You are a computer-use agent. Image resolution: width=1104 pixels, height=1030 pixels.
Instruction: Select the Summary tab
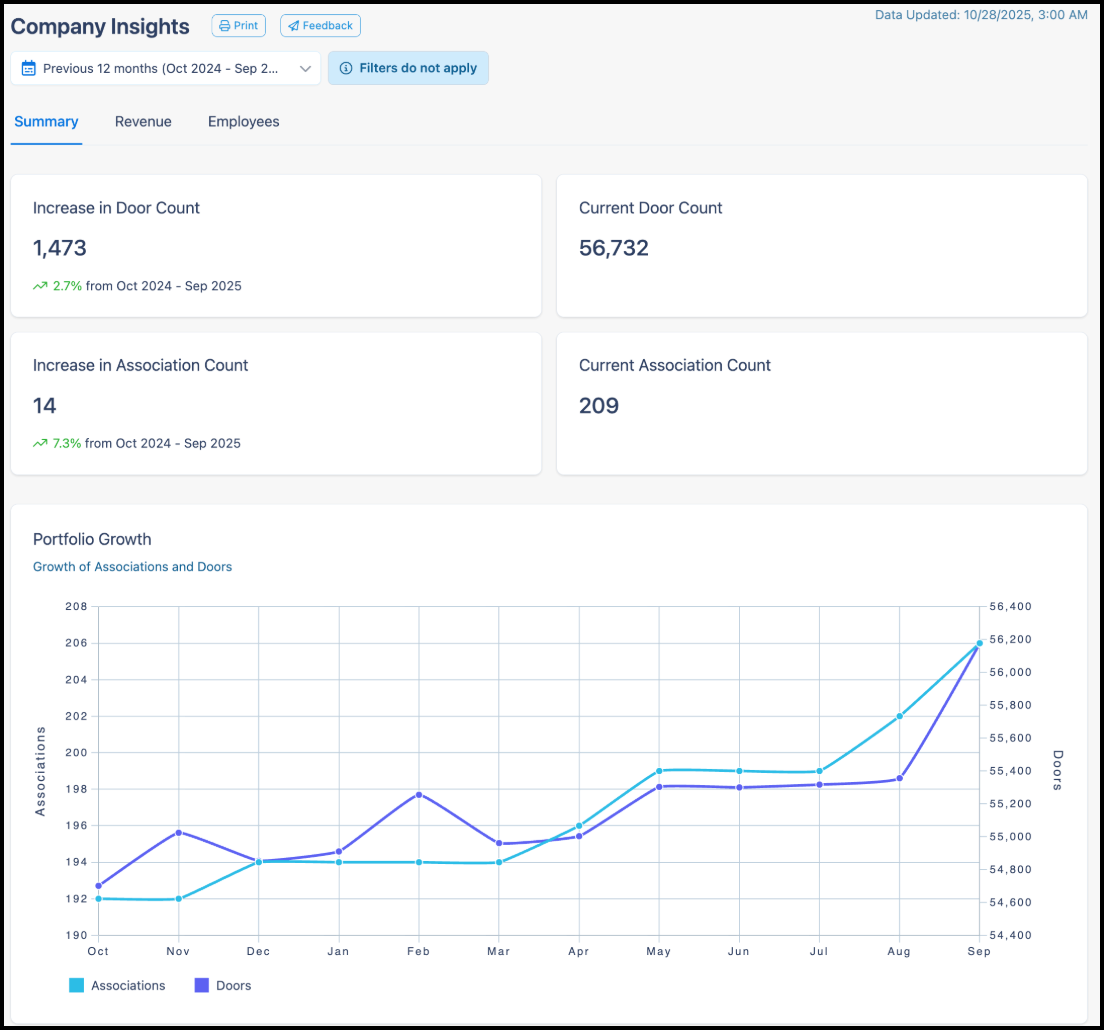point(46,121)
